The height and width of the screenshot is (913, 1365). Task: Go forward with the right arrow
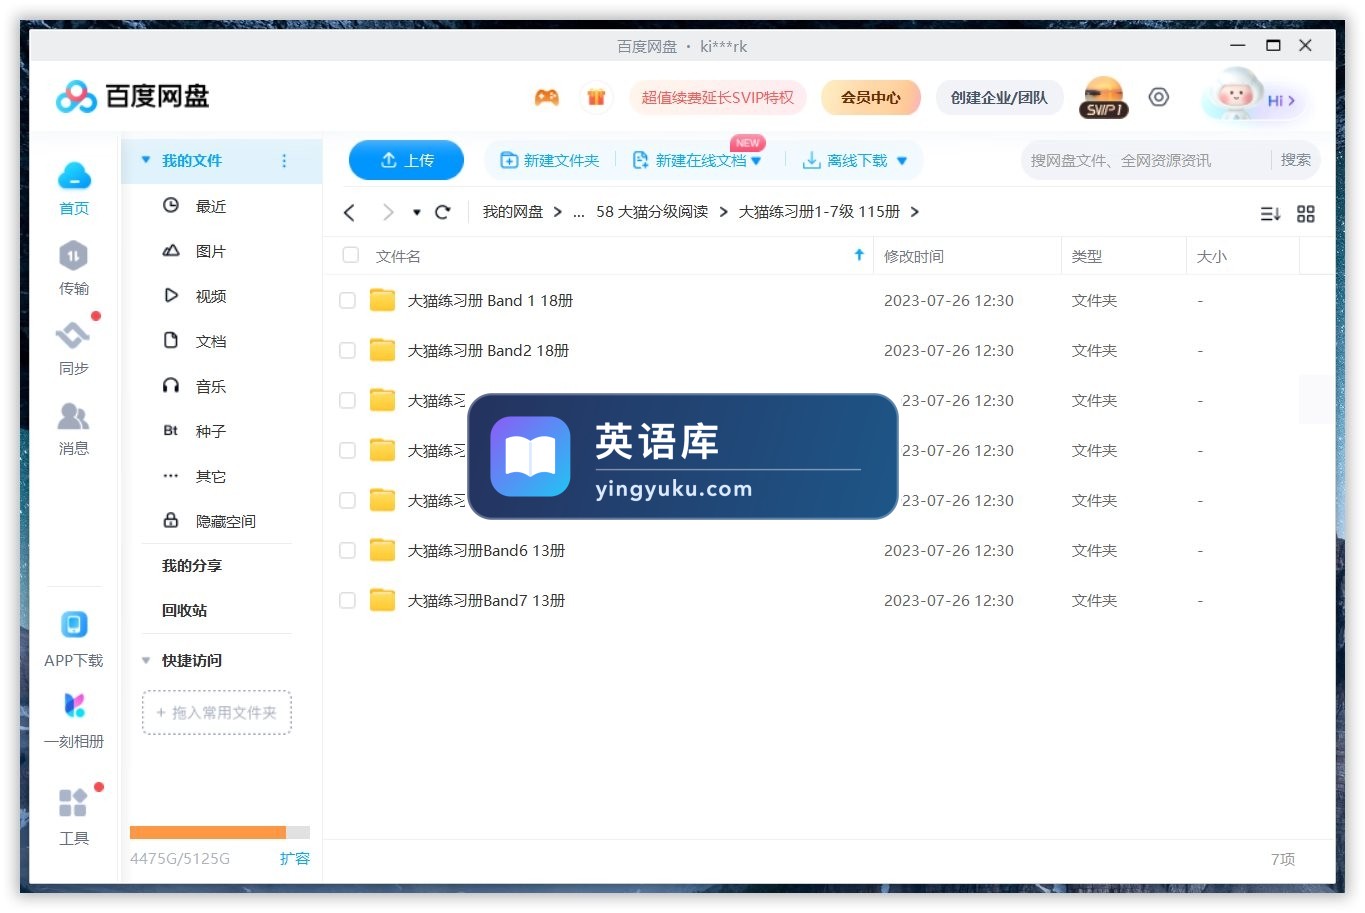(388, 212)
